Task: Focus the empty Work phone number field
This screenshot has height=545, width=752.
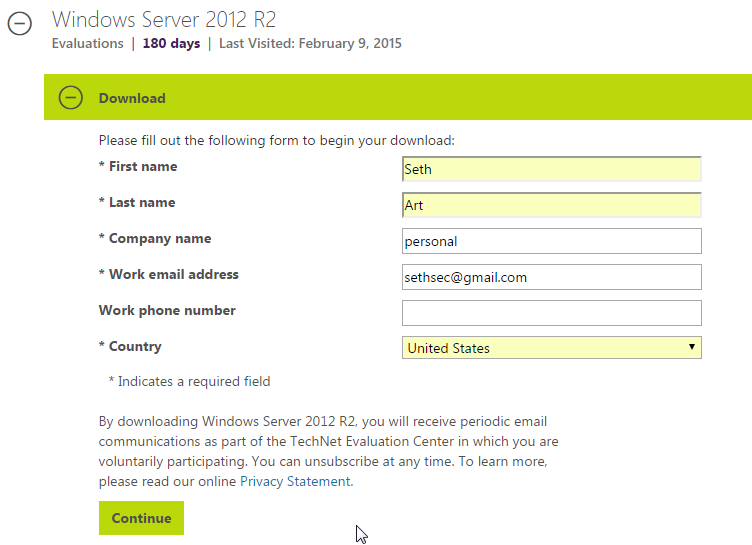Action: tap(551, 313)
